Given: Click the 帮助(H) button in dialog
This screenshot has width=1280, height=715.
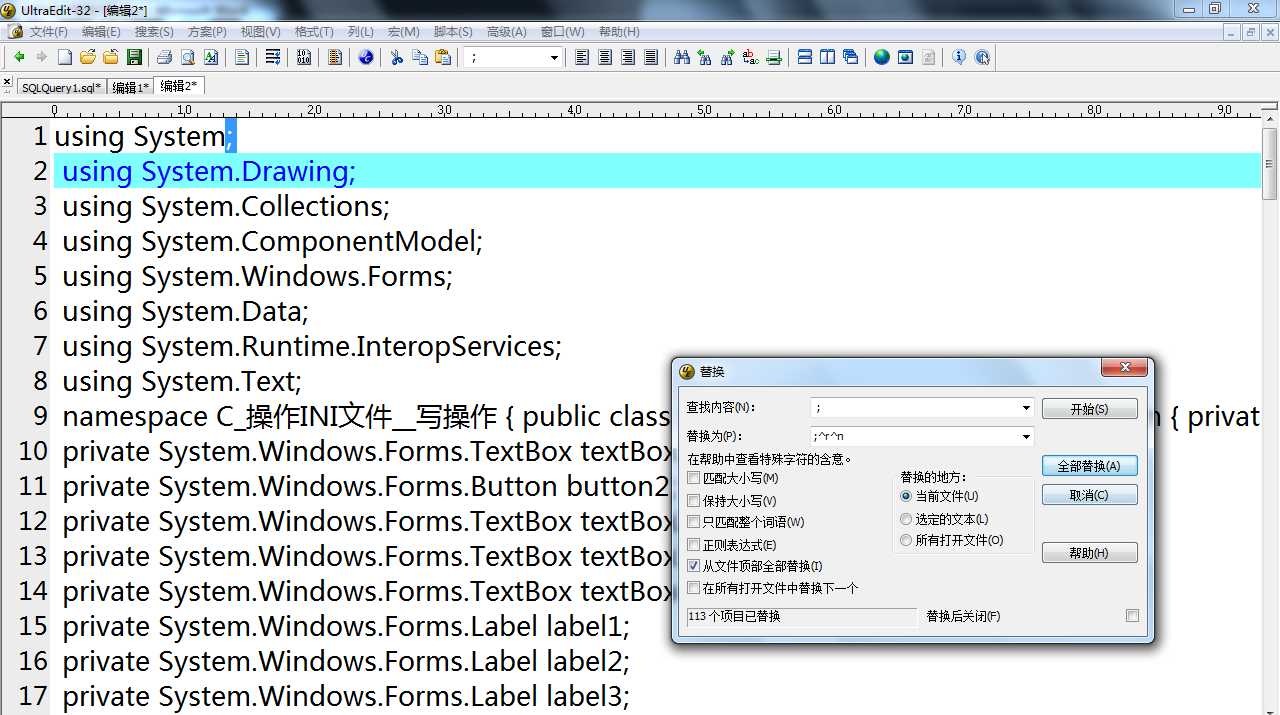Looking at the screenshot, I should (x=1089, y=553).
